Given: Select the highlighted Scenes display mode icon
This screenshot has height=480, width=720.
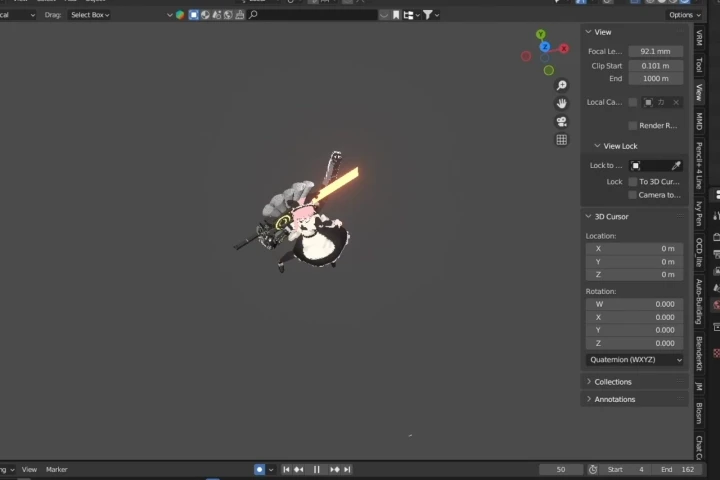Looking at the screenshot, I should (x=194, y=15).
